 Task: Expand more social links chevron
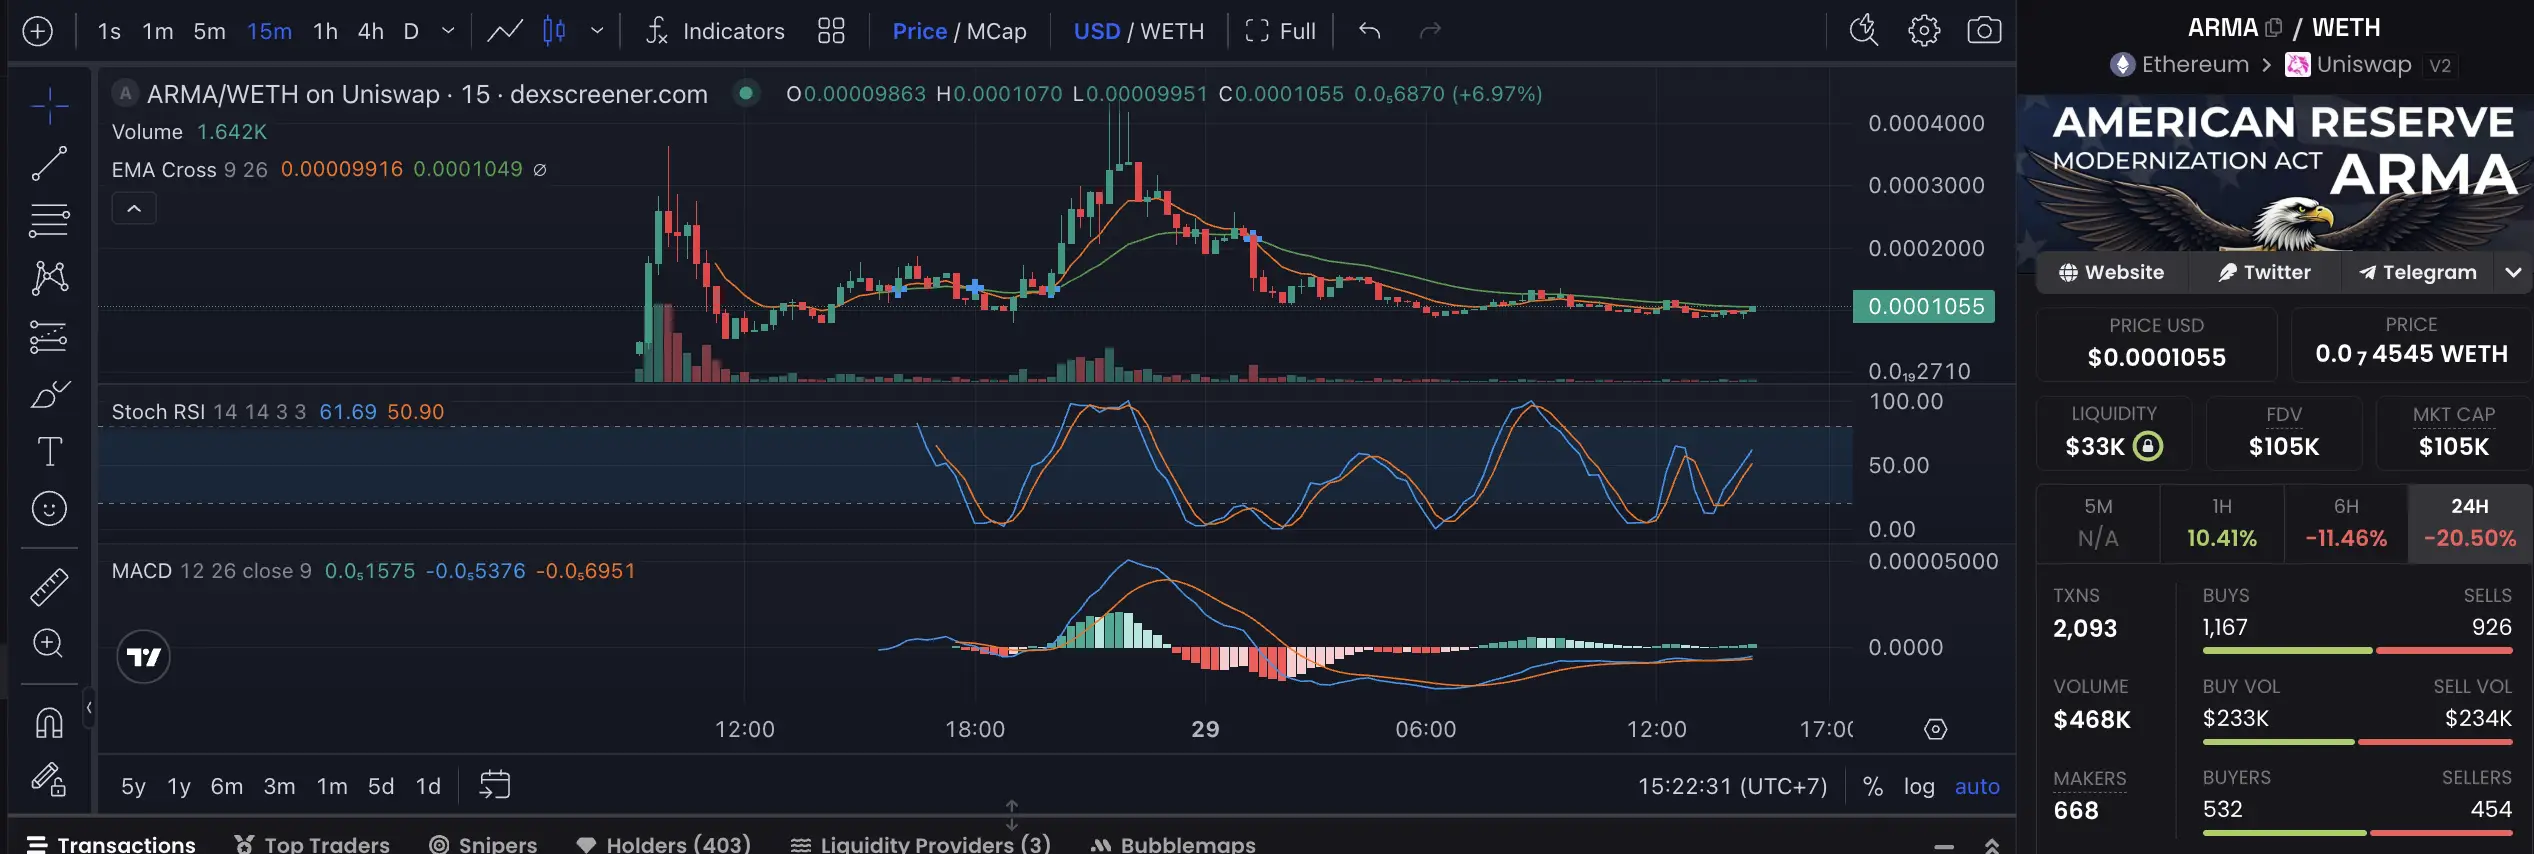coord(2513,272)
